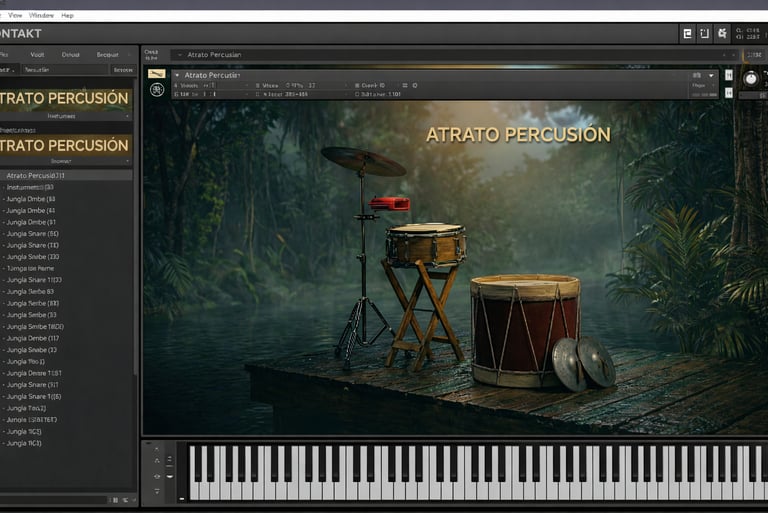Open the rack dropdown arrow before Atrato Percusian title

coord(180,55)
